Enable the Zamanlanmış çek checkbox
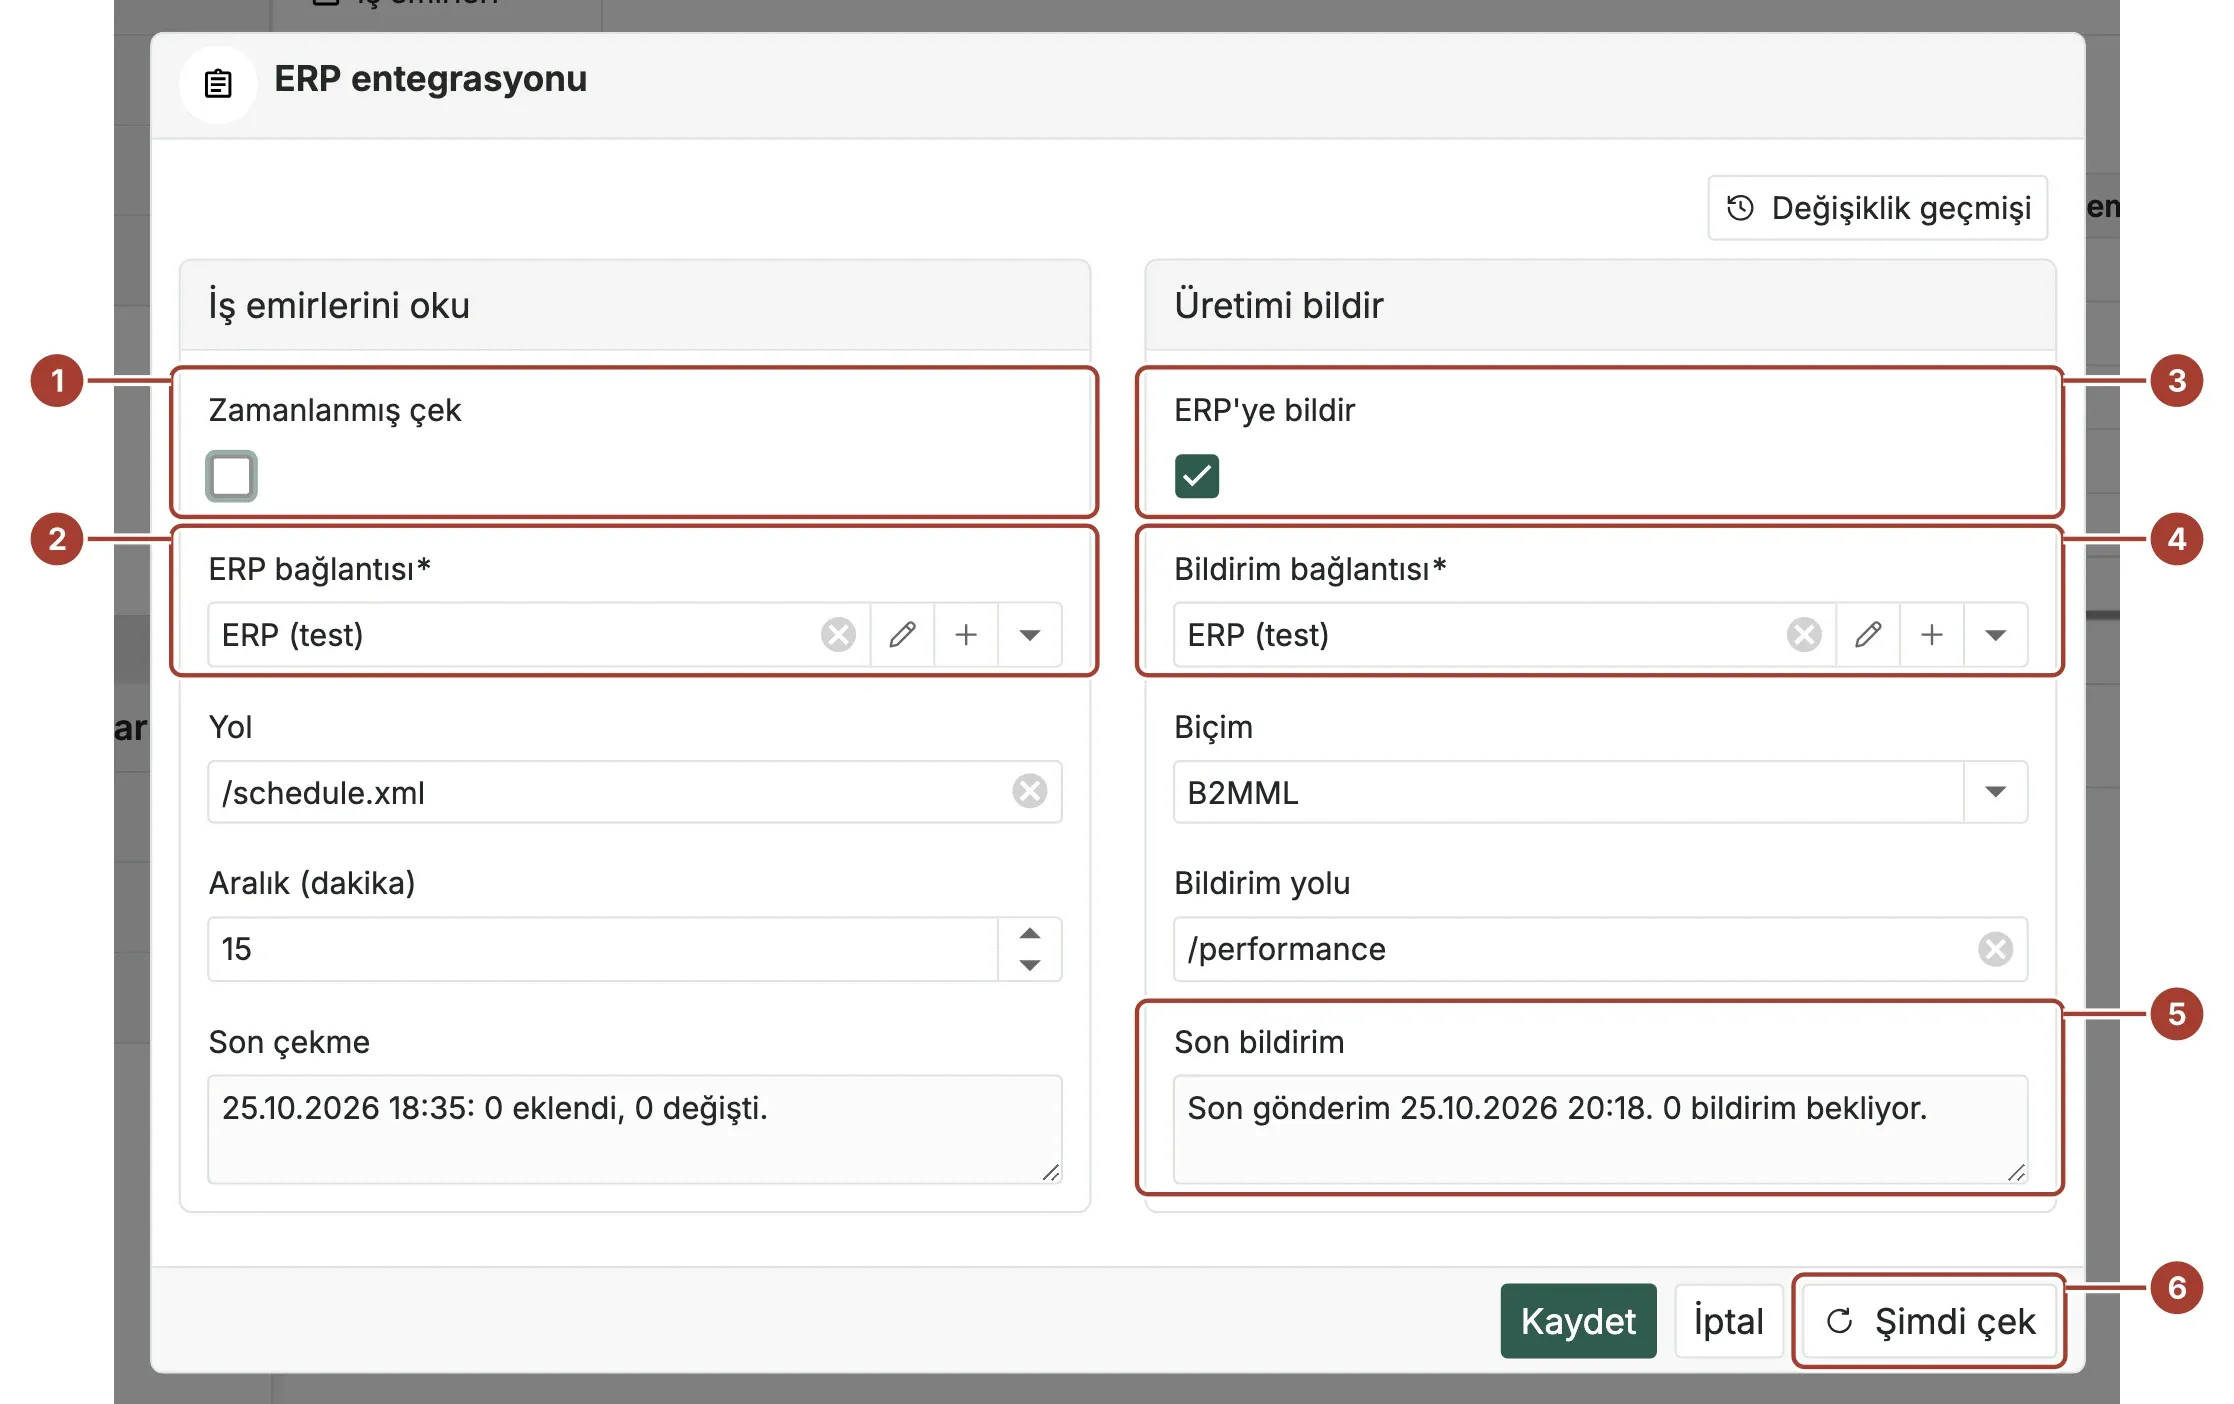 (231, 476)
